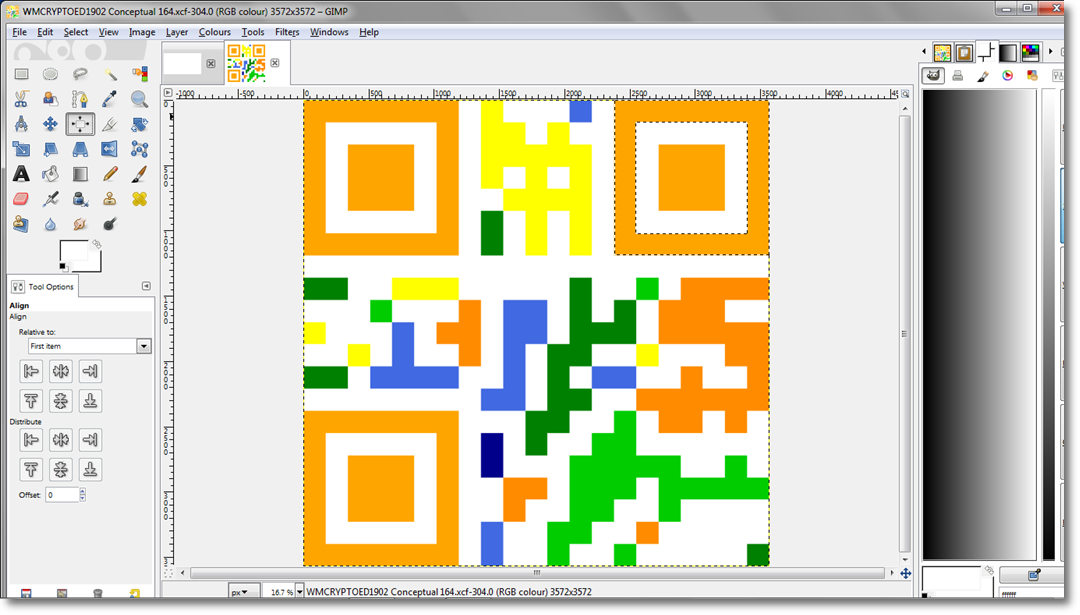This screenshot has width=1080, height=615.
Task: Click the foreground colour swatch
Action: (x=72, y=252)
